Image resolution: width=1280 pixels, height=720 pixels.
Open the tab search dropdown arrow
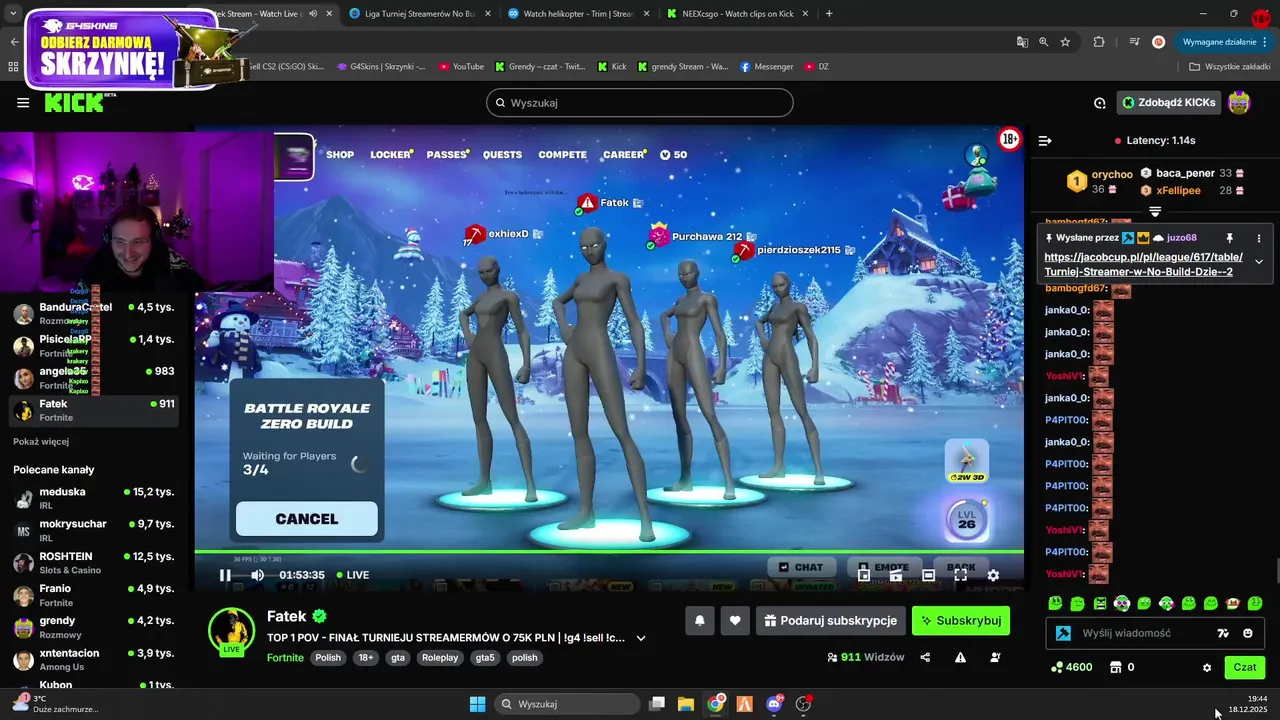point(13,14)
